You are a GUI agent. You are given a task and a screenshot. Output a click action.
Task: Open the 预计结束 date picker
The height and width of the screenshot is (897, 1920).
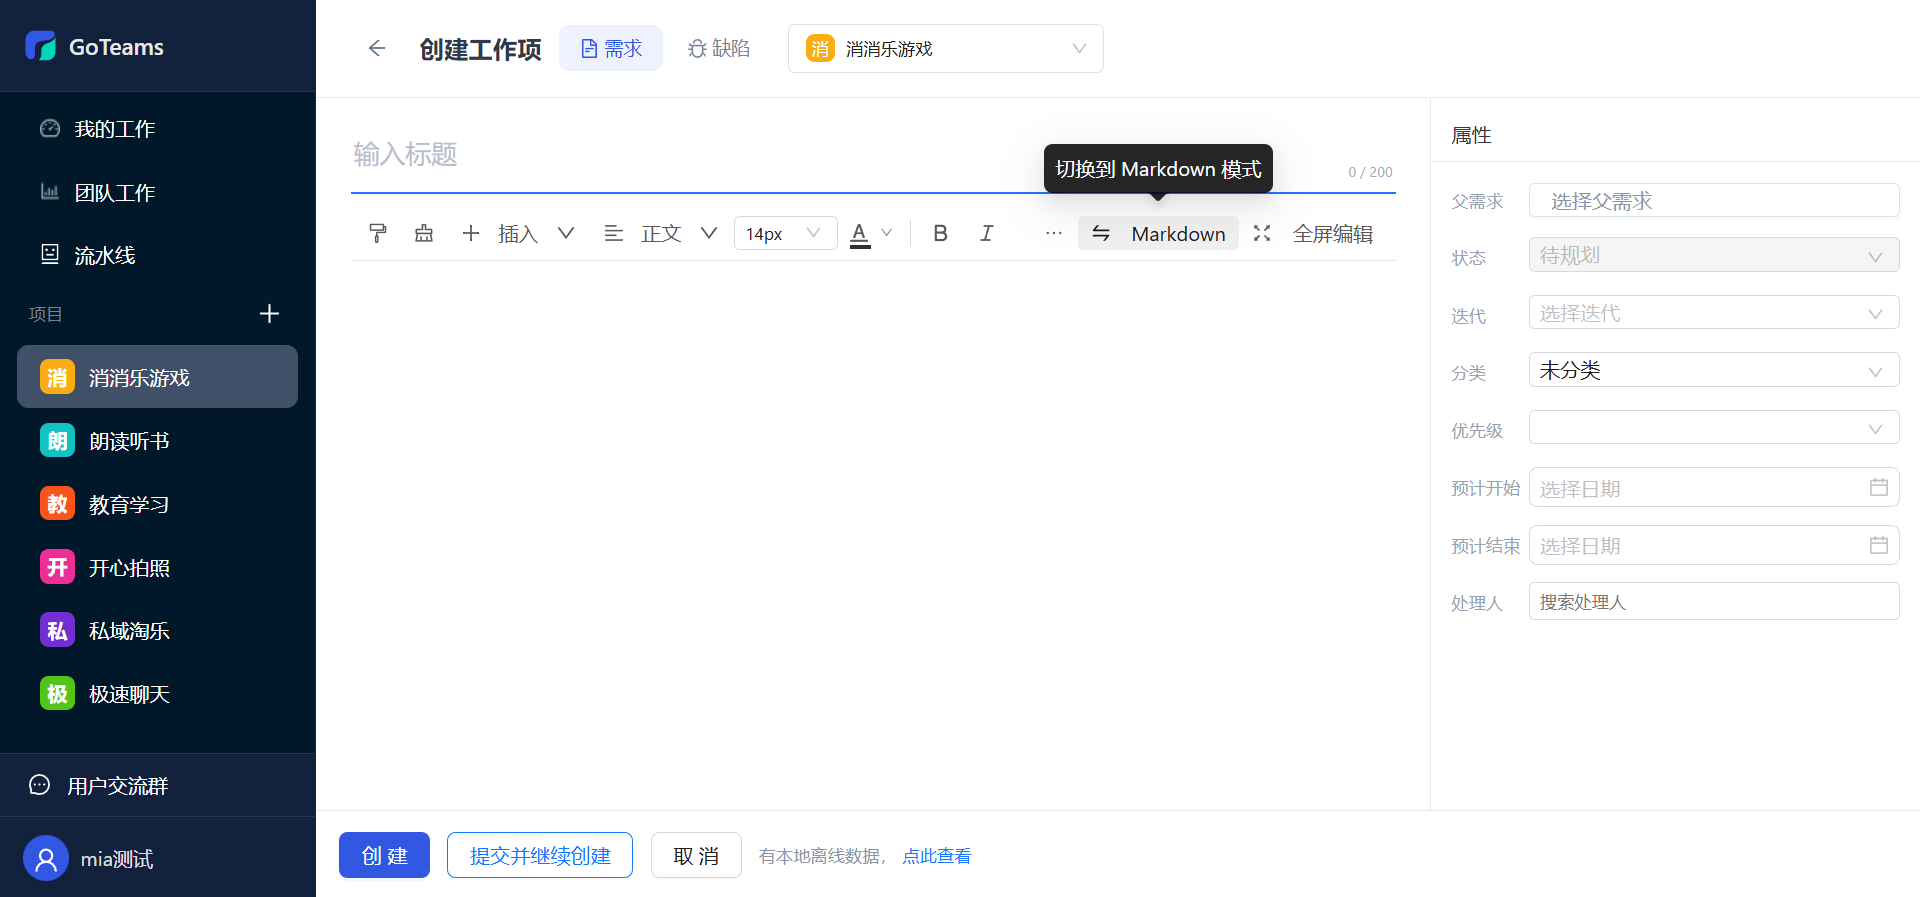click(x=1714, y=545)
